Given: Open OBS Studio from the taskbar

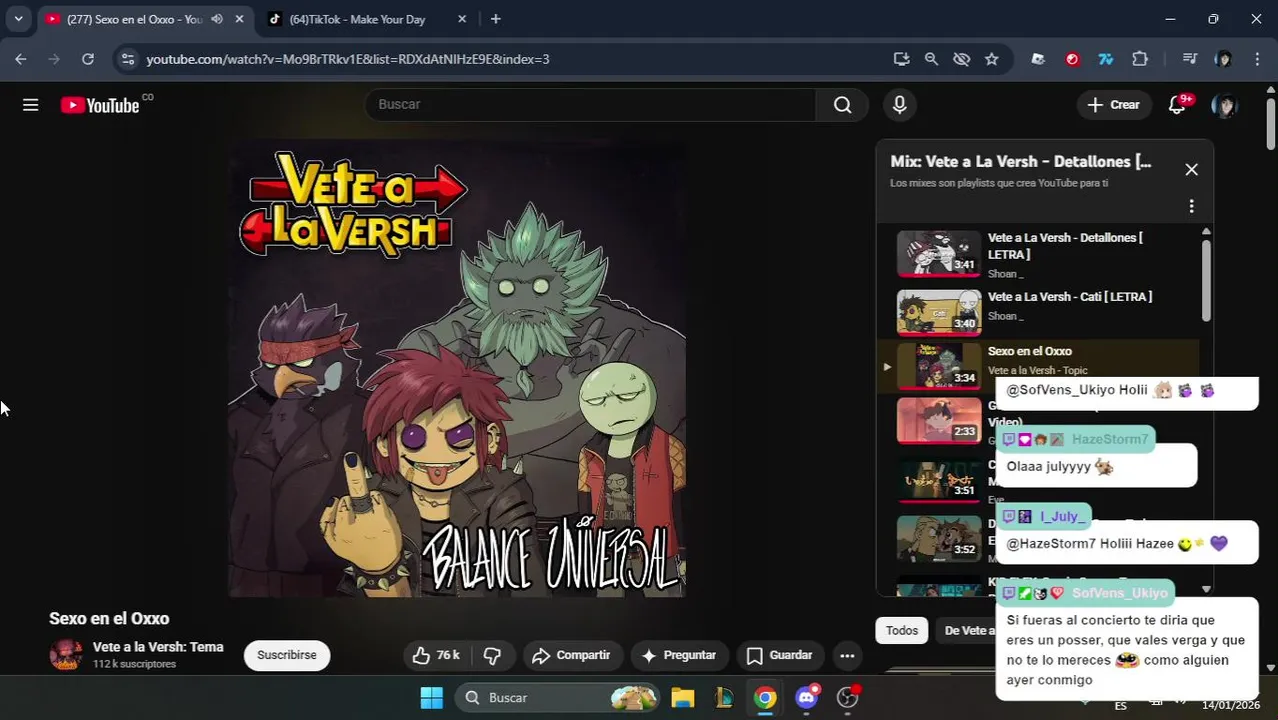Looking at the screenshot, I should point(848,698).
